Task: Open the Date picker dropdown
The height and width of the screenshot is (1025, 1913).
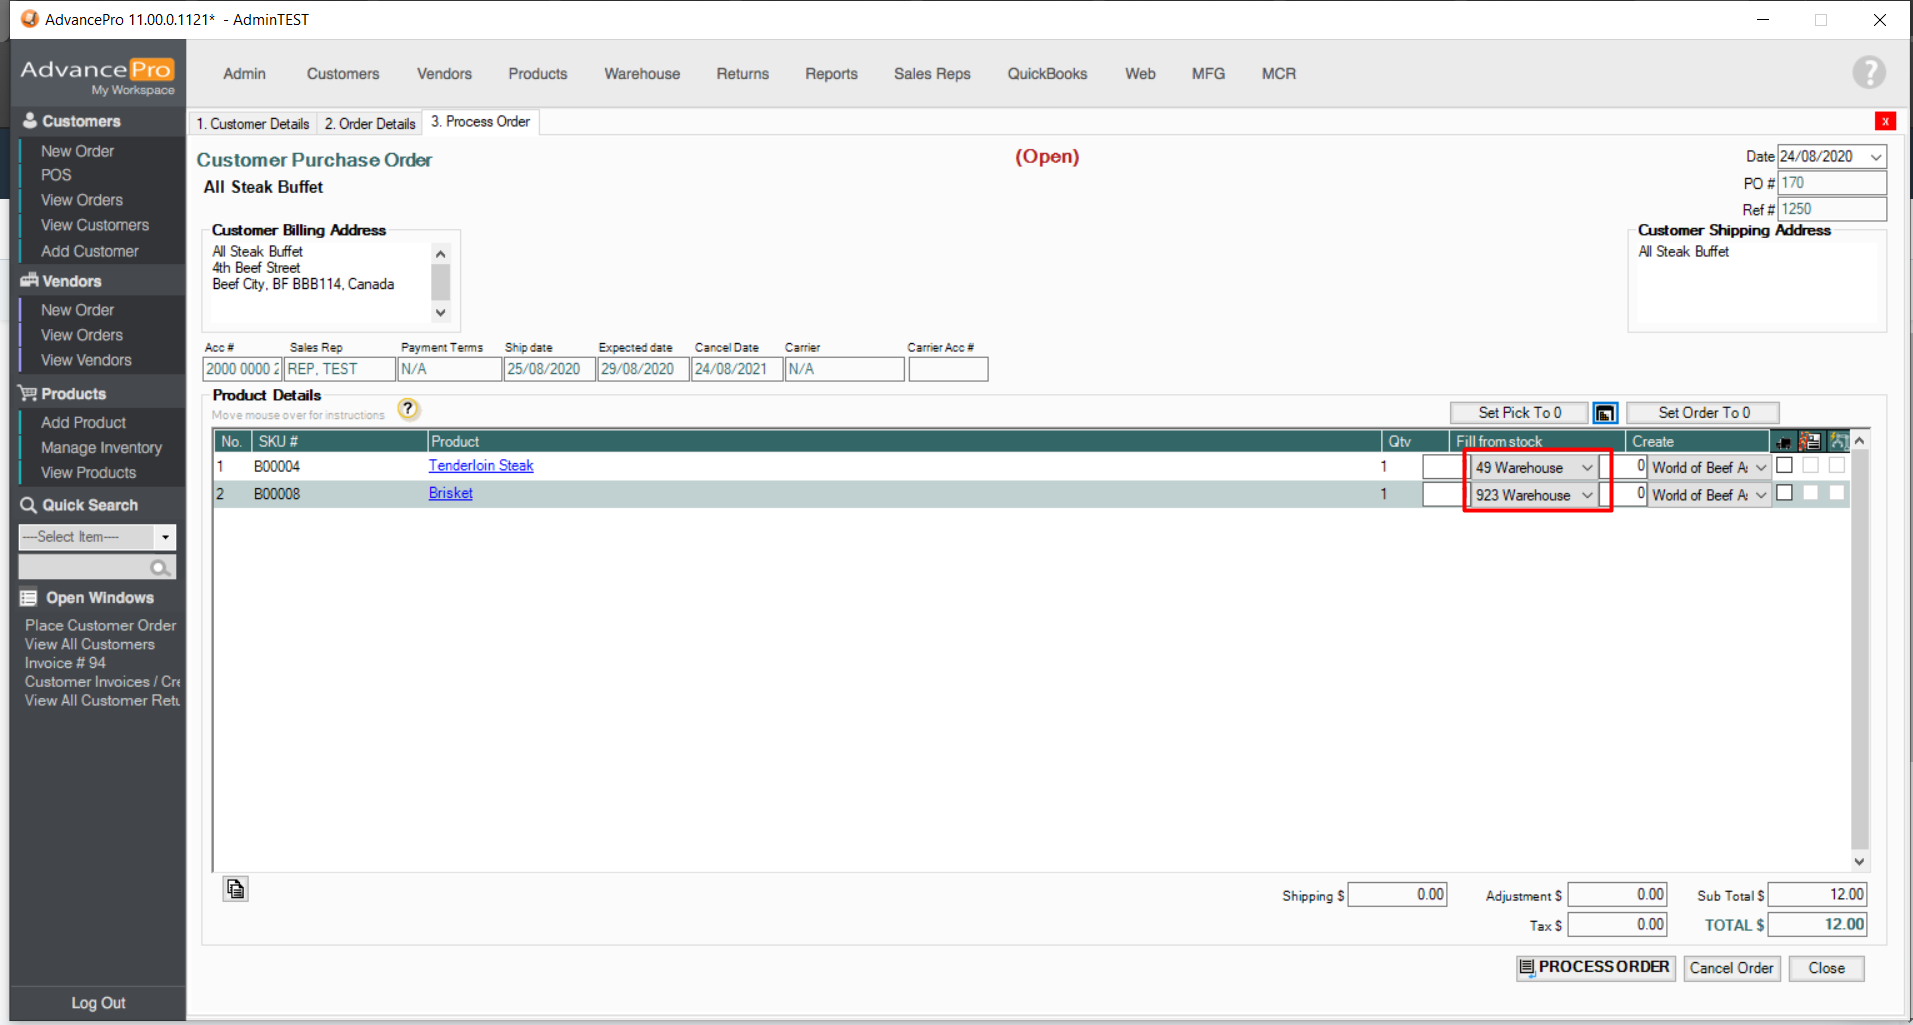Action: pyautogui.click(x=1876, y=157)
